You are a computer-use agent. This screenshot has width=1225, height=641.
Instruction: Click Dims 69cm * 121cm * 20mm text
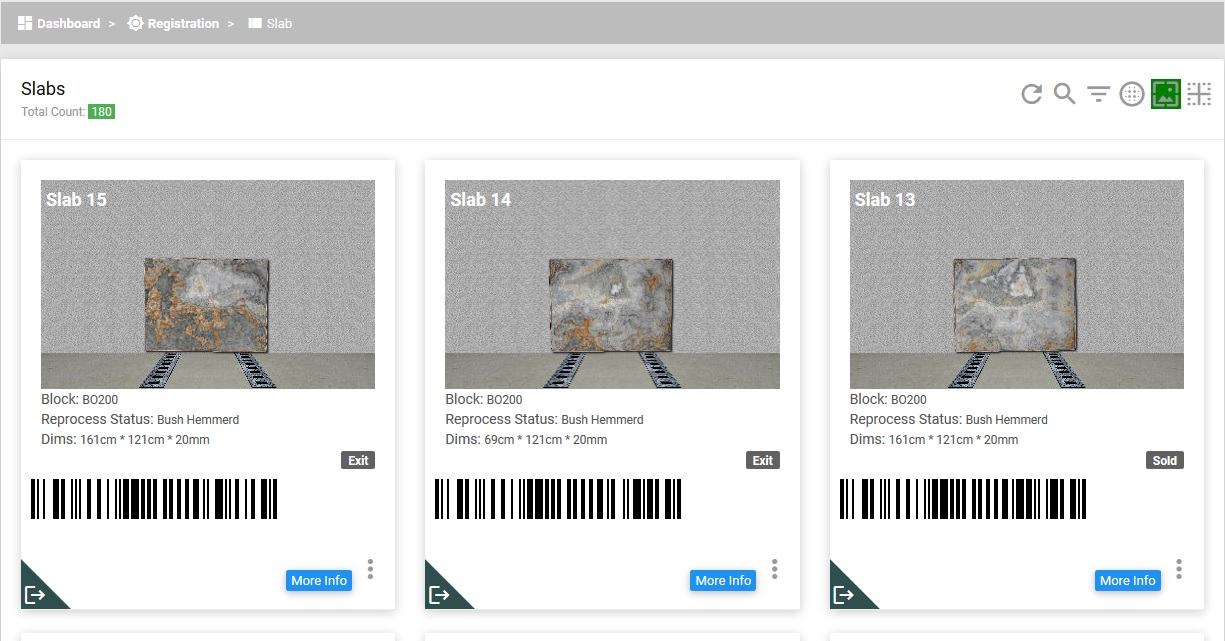526,439
